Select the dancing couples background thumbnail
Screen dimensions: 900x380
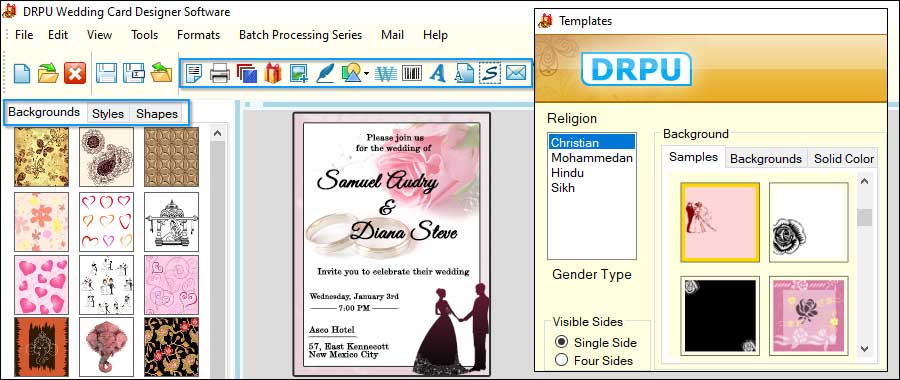point(106,285)
